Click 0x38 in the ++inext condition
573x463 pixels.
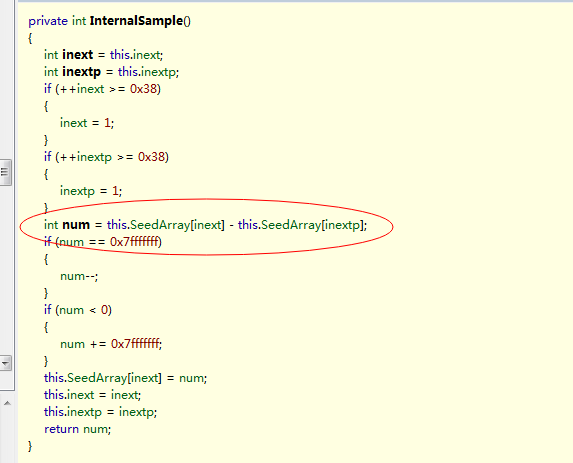[144, 89]
